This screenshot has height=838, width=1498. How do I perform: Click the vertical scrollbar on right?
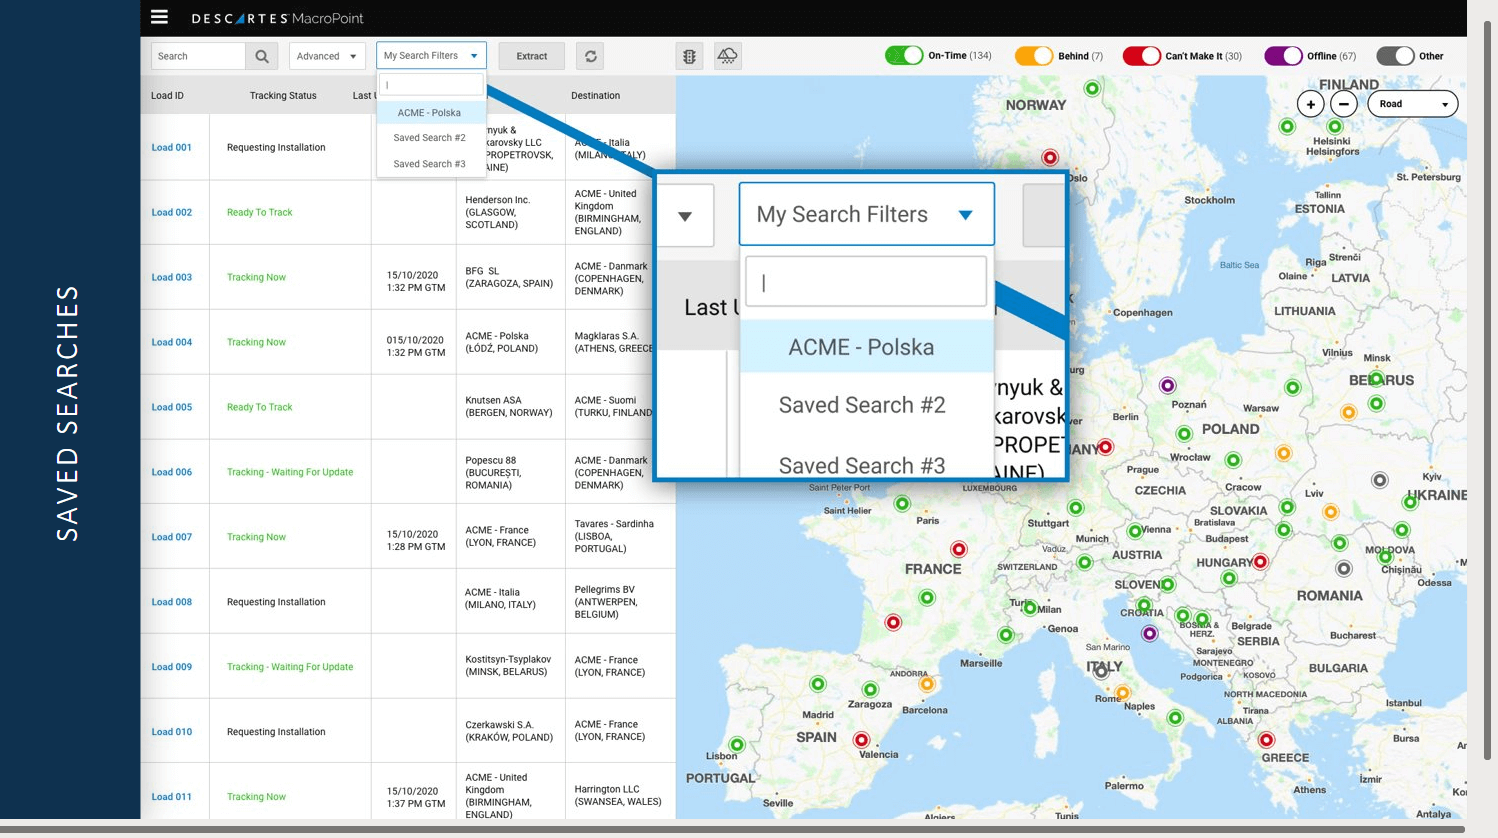pyautogui.click(x=1487, y=390)
